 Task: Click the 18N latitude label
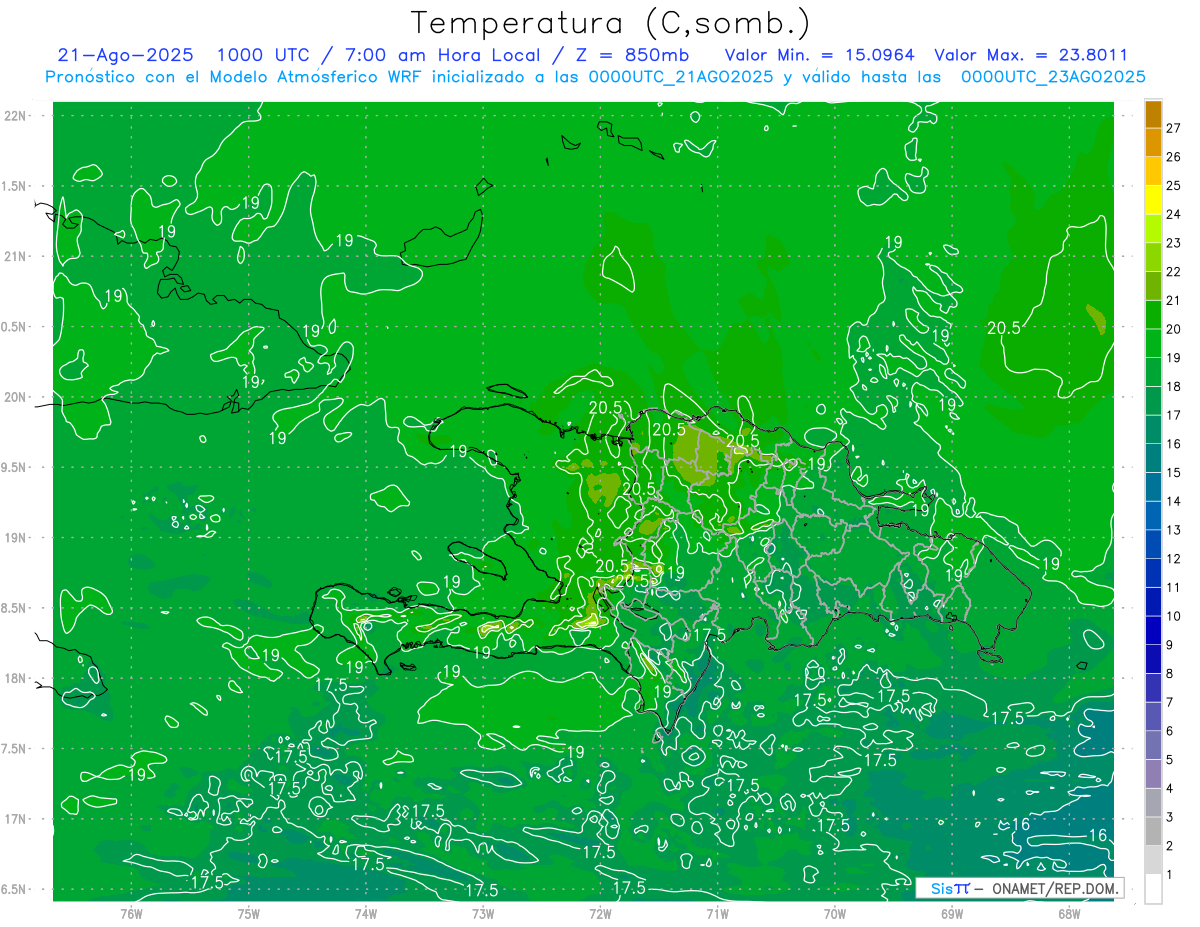(16, 678)
